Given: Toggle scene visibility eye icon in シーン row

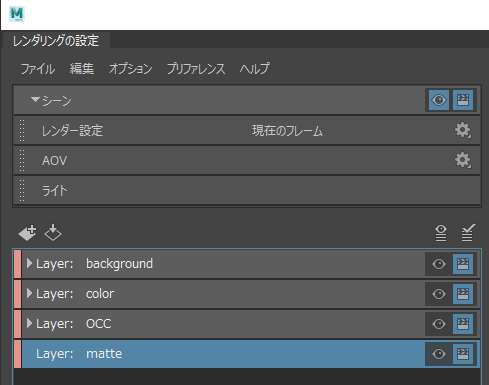Looking at the screenshot, I should point(439,100).
